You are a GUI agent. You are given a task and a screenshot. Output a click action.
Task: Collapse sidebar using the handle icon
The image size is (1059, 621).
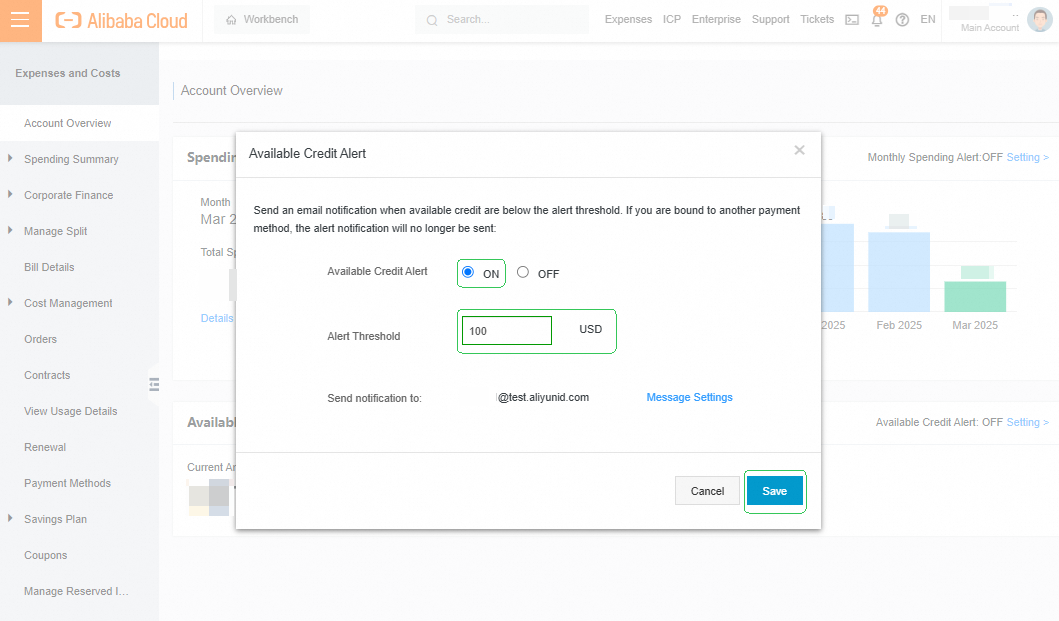(x=154, y=384)
